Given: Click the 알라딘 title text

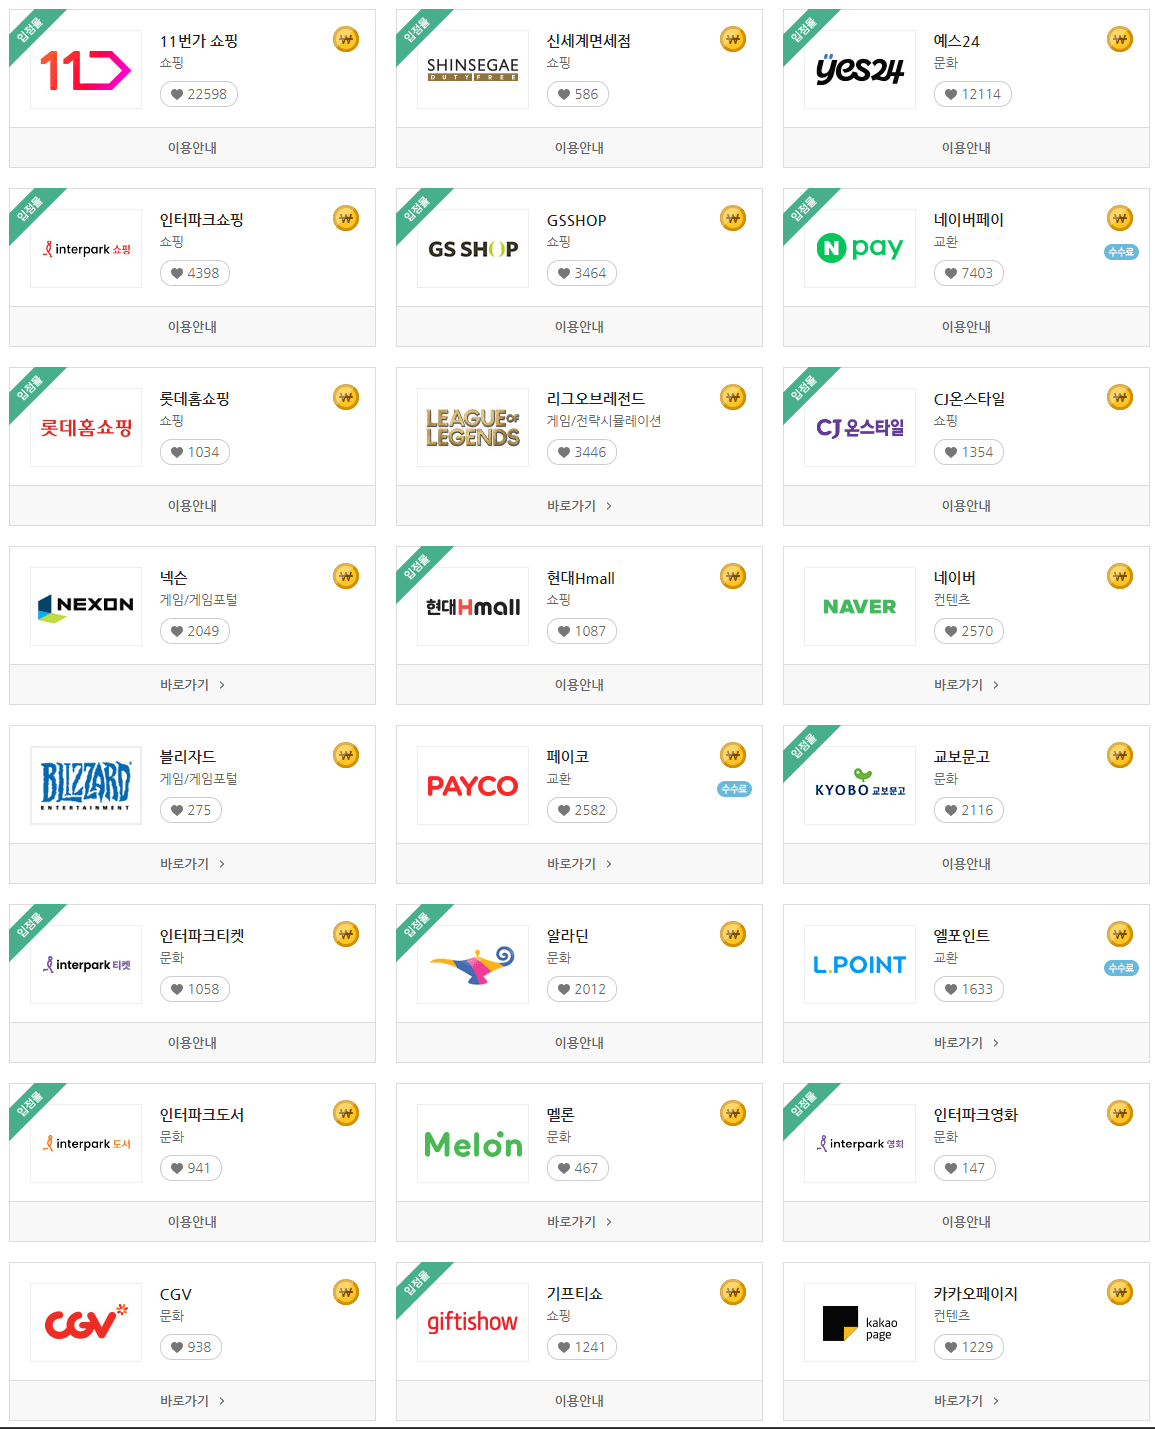Looking at the screenshot, I should pyautogui.click(x=567, y=936).
